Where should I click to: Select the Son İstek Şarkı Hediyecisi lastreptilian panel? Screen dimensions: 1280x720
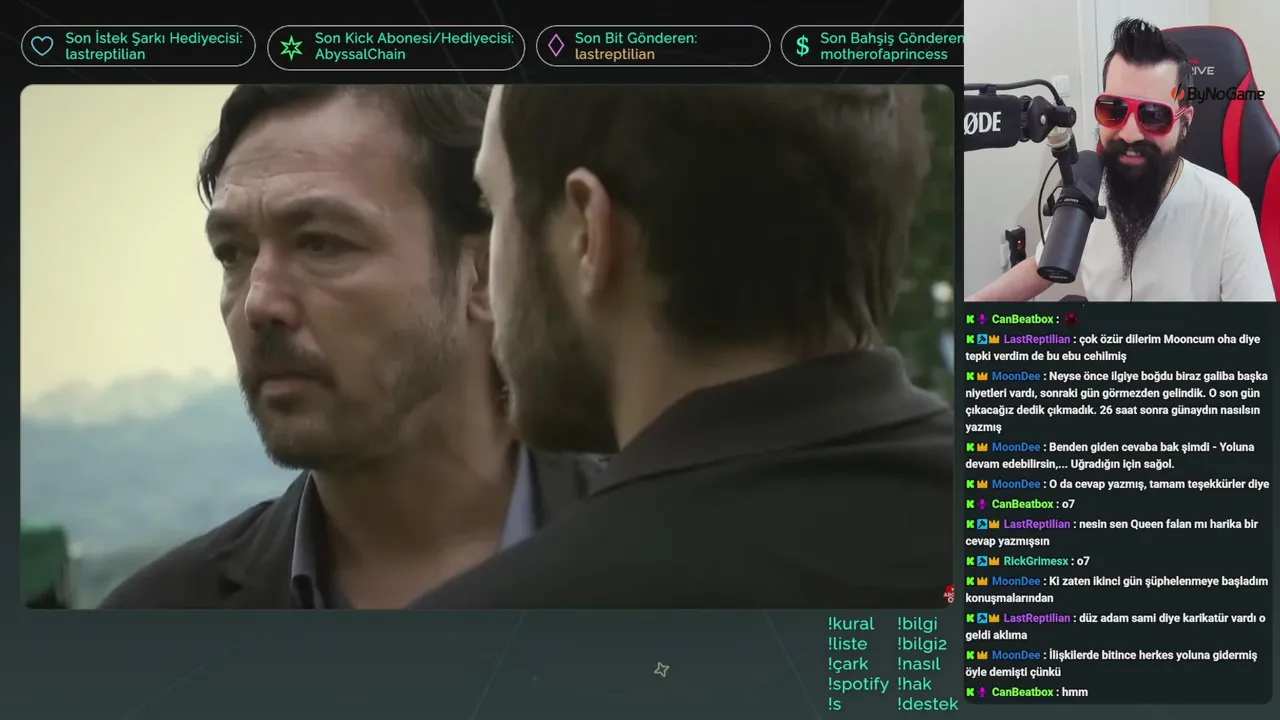(x=138, y=46)
